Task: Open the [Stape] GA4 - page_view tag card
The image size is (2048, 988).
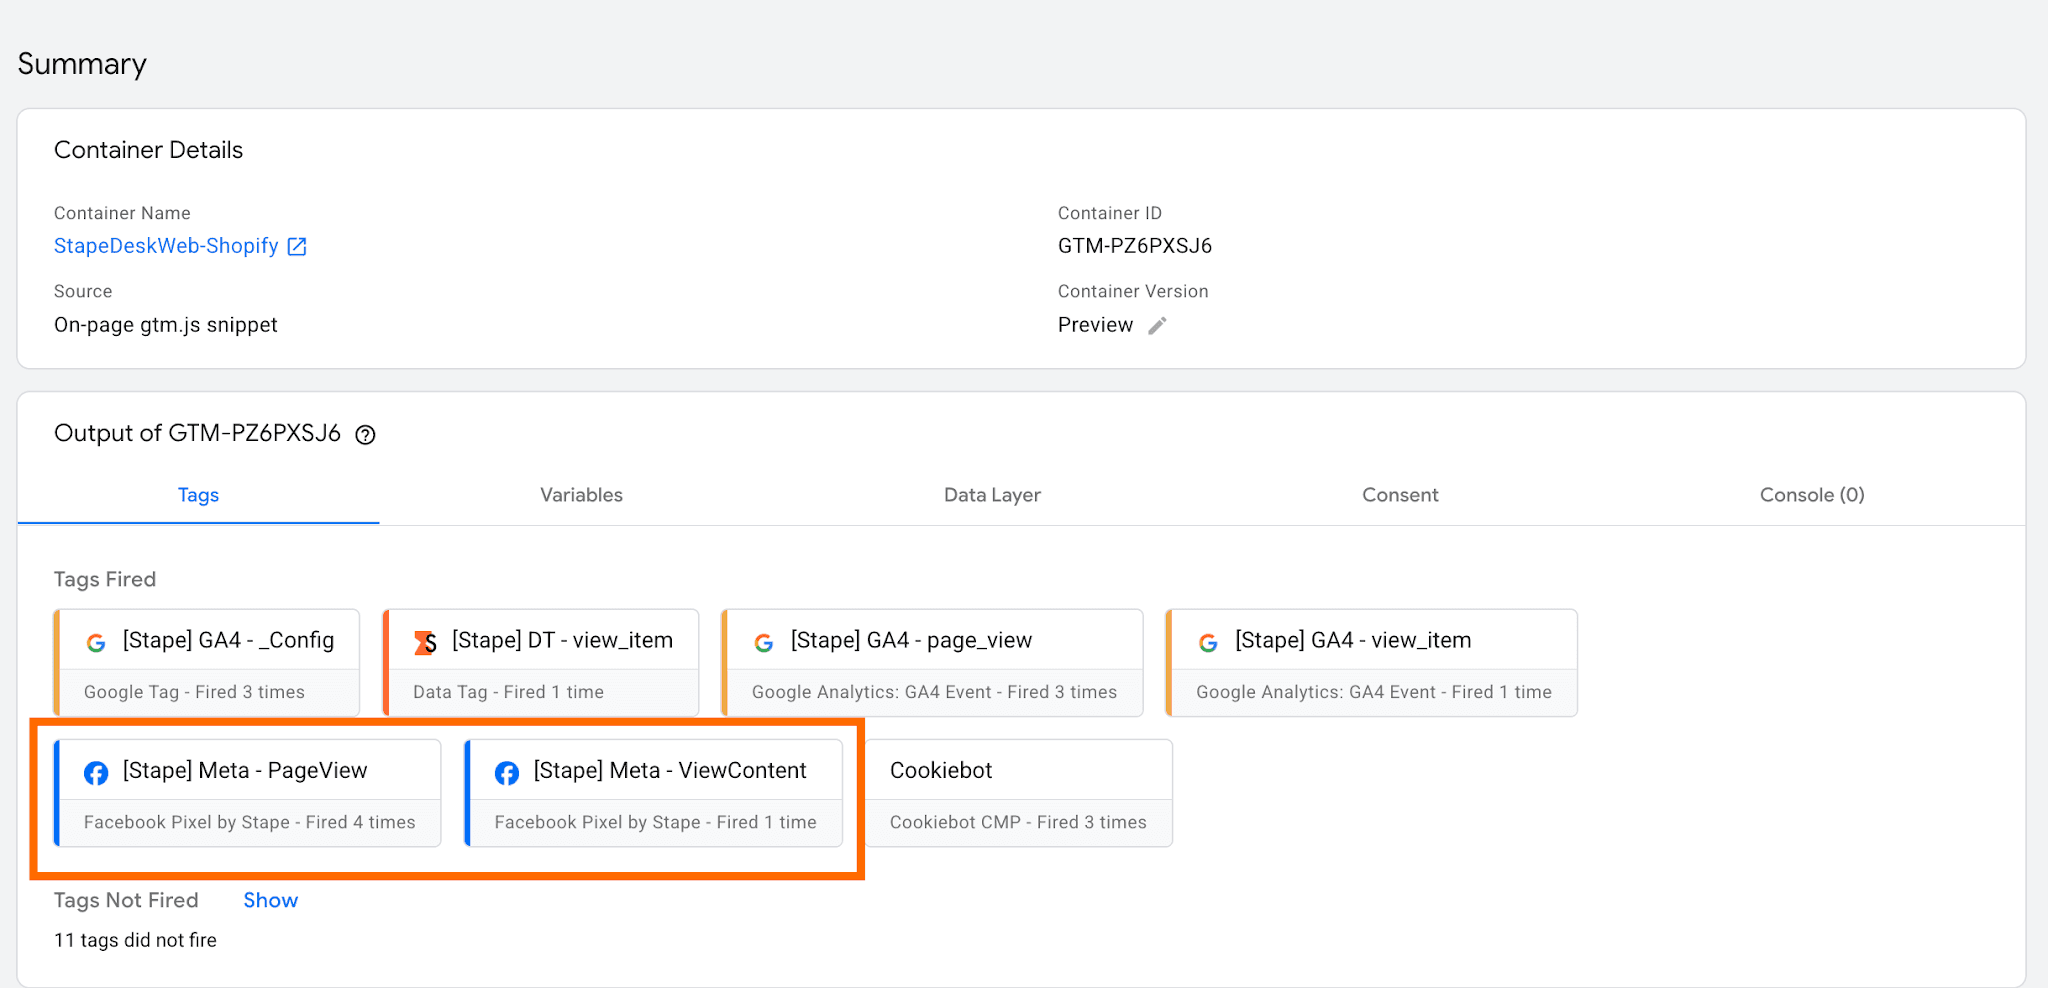Action: click(932, 662)
